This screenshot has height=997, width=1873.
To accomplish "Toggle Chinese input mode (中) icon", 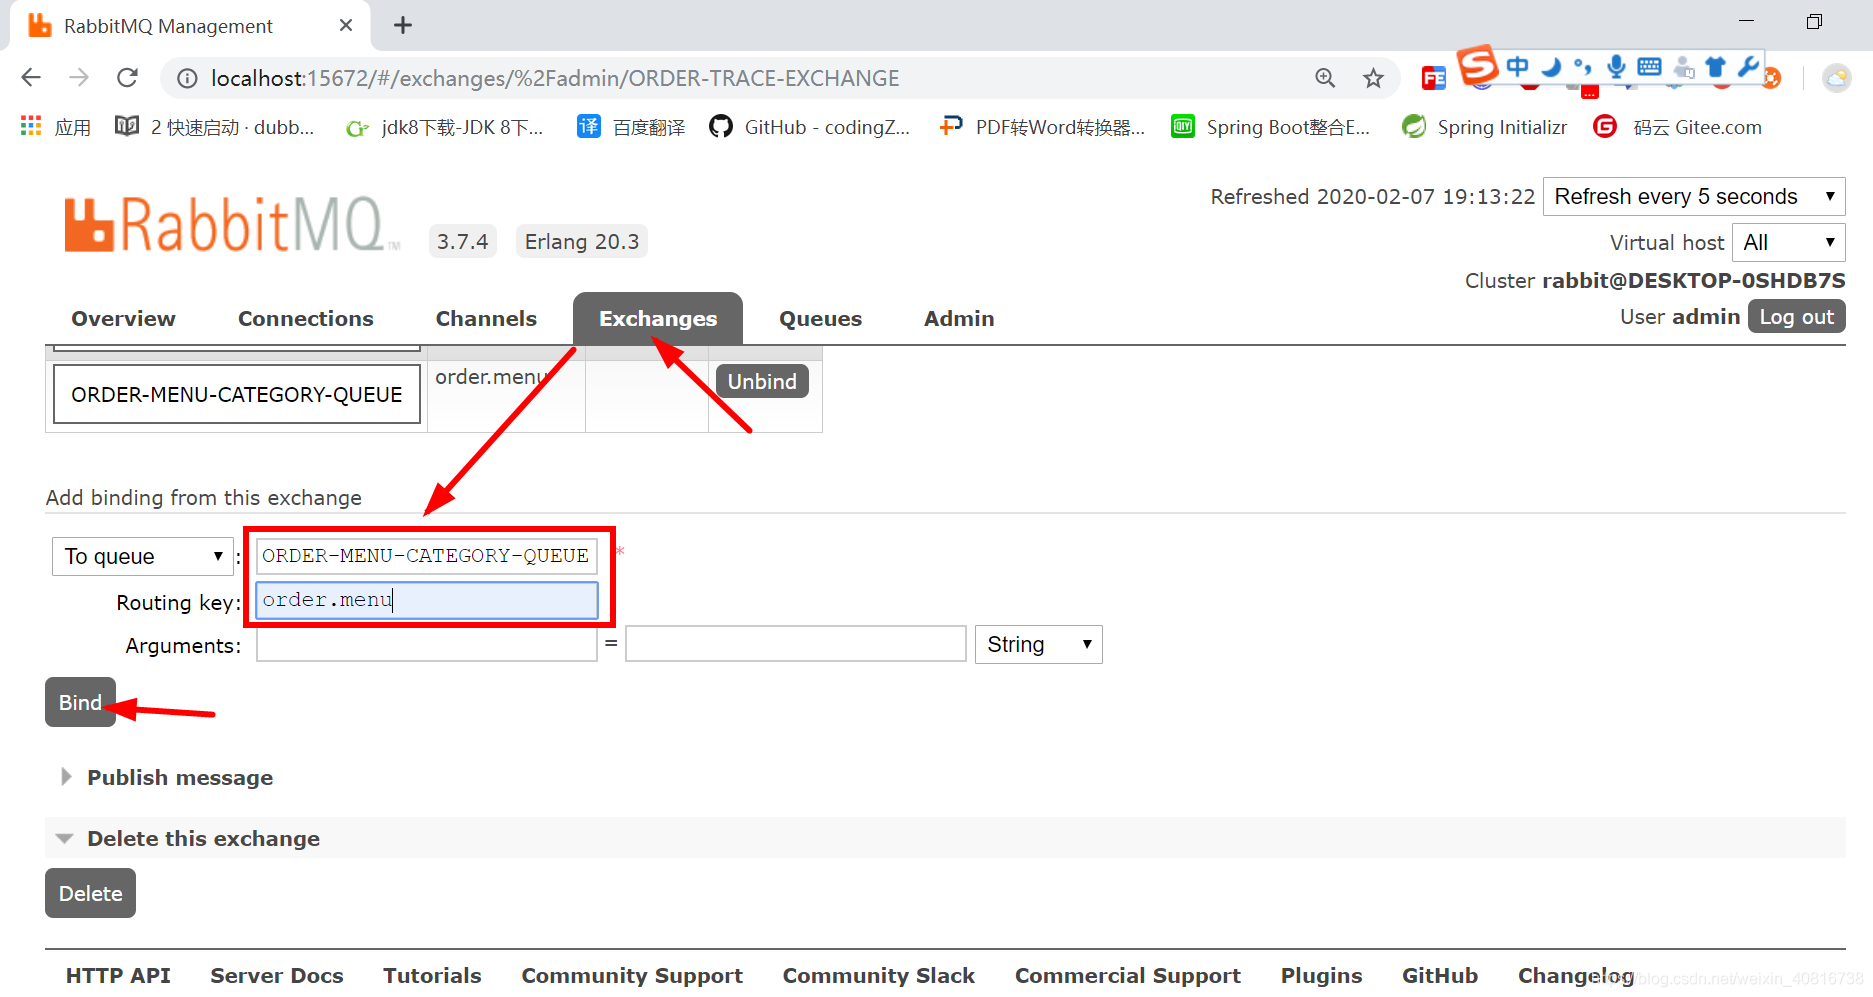I will (x=1517, y=66).
